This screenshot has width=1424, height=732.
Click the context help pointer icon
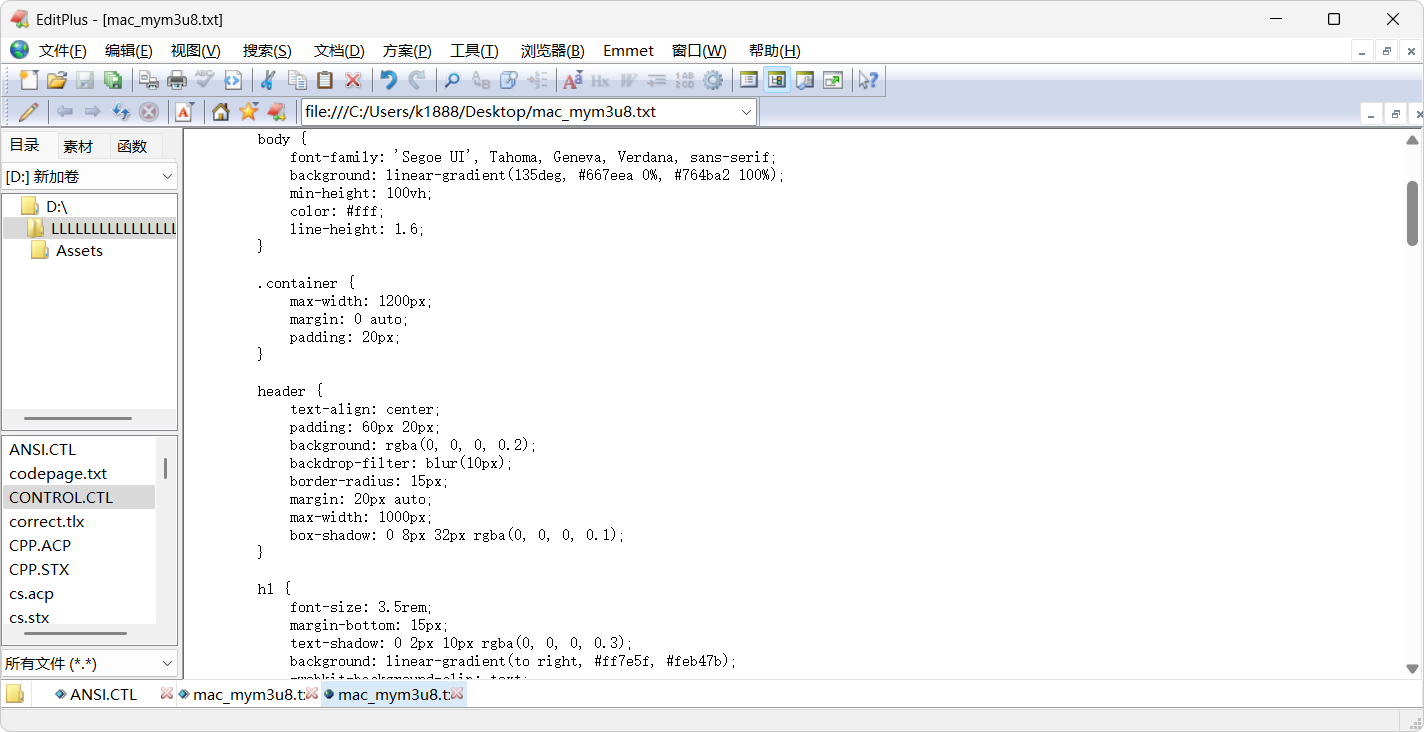(x=868, y=81)
